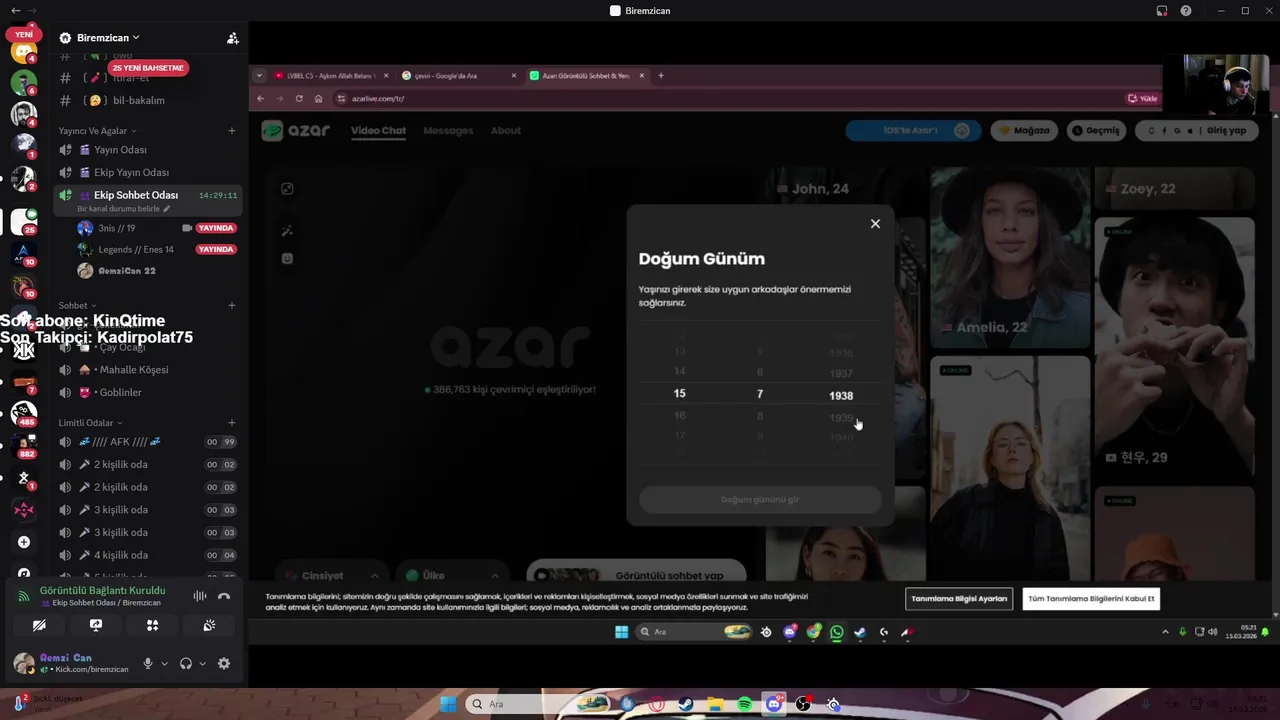Viewport: 1280px width, 720px height.
Task: Select RemziCan 22 in voice channel
Action: click(x=126, y=271)
